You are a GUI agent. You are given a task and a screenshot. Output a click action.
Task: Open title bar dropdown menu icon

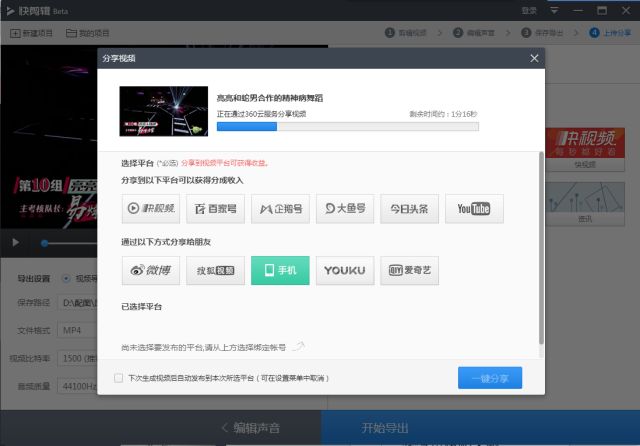pos(554,11)
